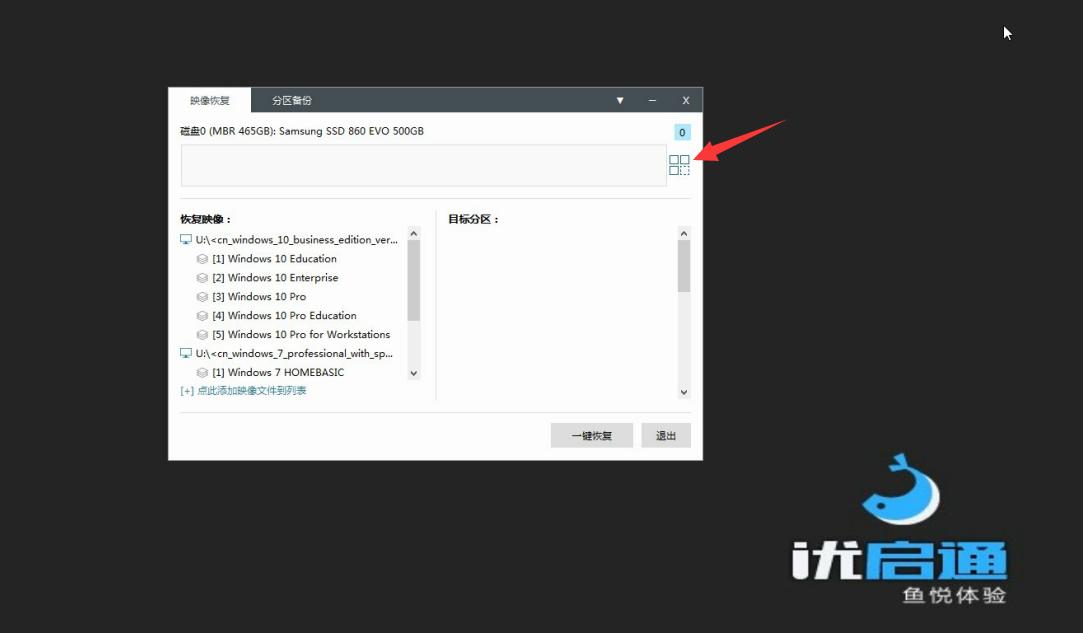Screen dimensions: 1083x633
Task: Click the Windows 7 professional image computer icon
Action: pyautogui.click(x=186, y=353)
